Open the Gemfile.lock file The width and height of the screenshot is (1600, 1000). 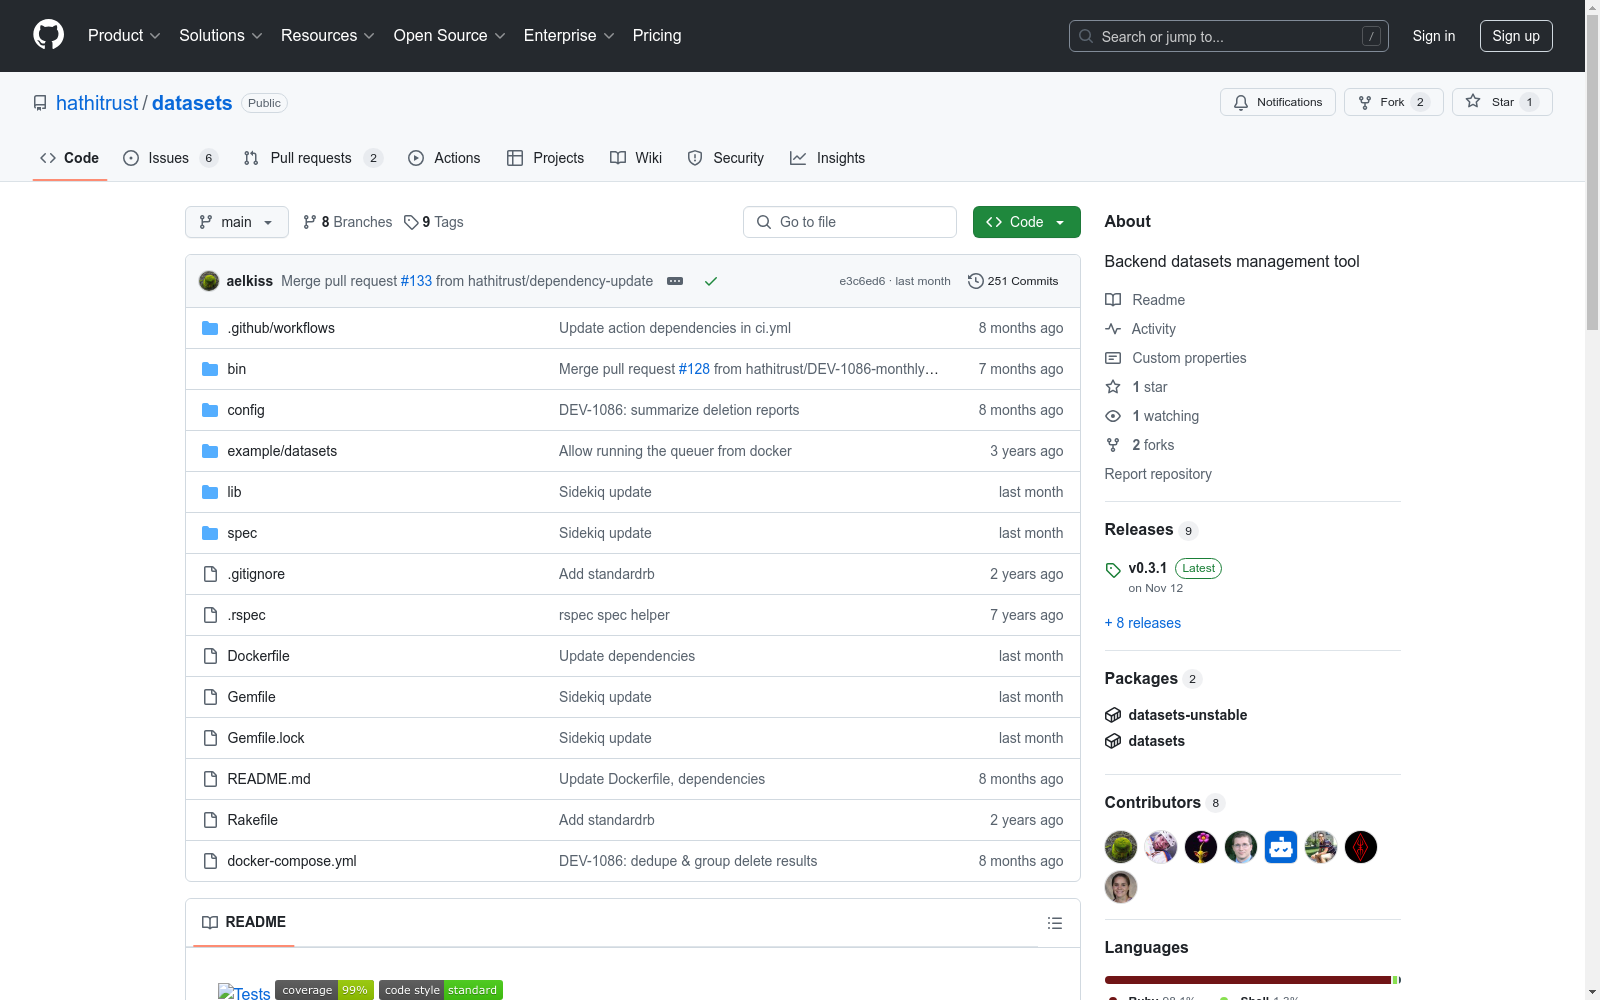pyautogui.click(x=266, y=738)
